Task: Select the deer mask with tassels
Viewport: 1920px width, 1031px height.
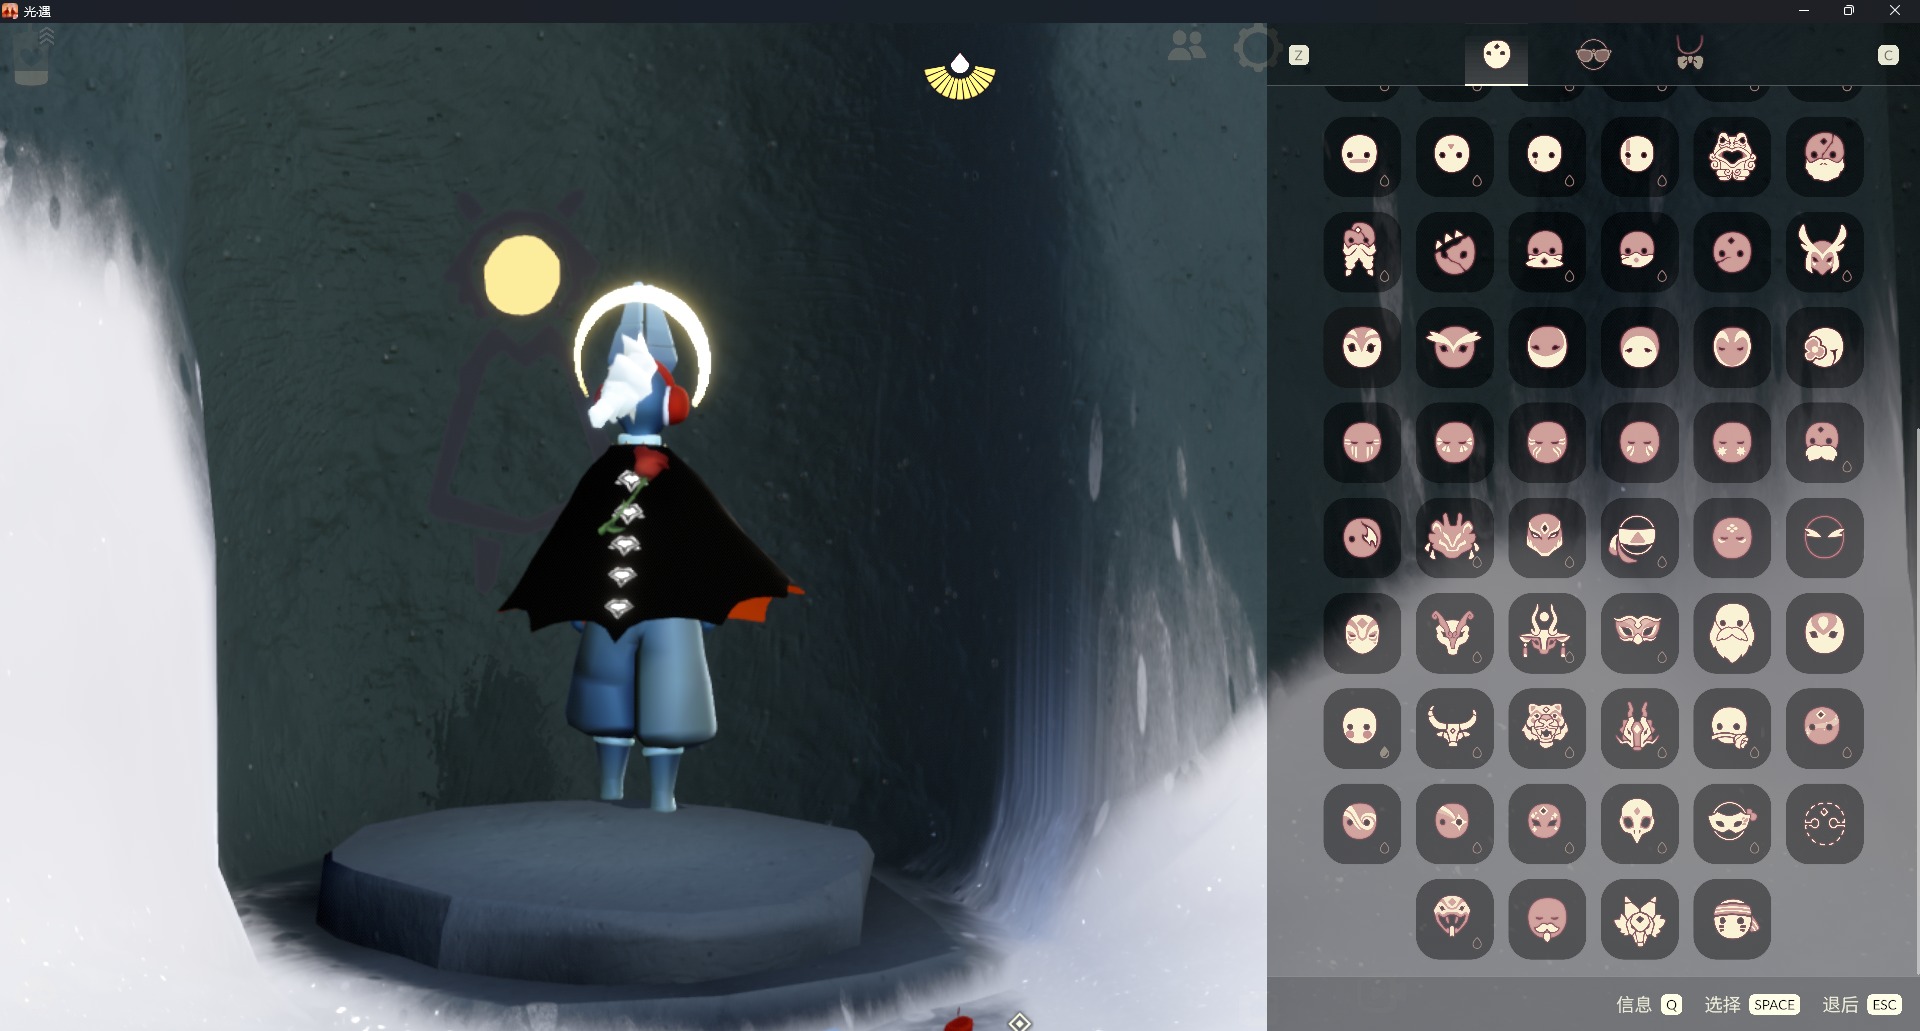Action: (1547, 633)
